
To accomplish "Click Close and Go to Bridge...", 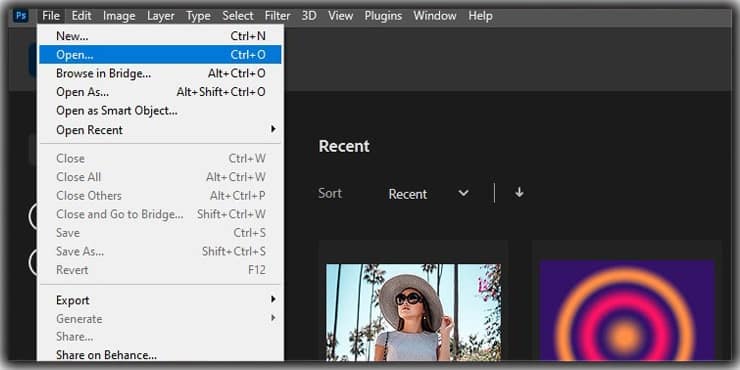I will 160,214.
